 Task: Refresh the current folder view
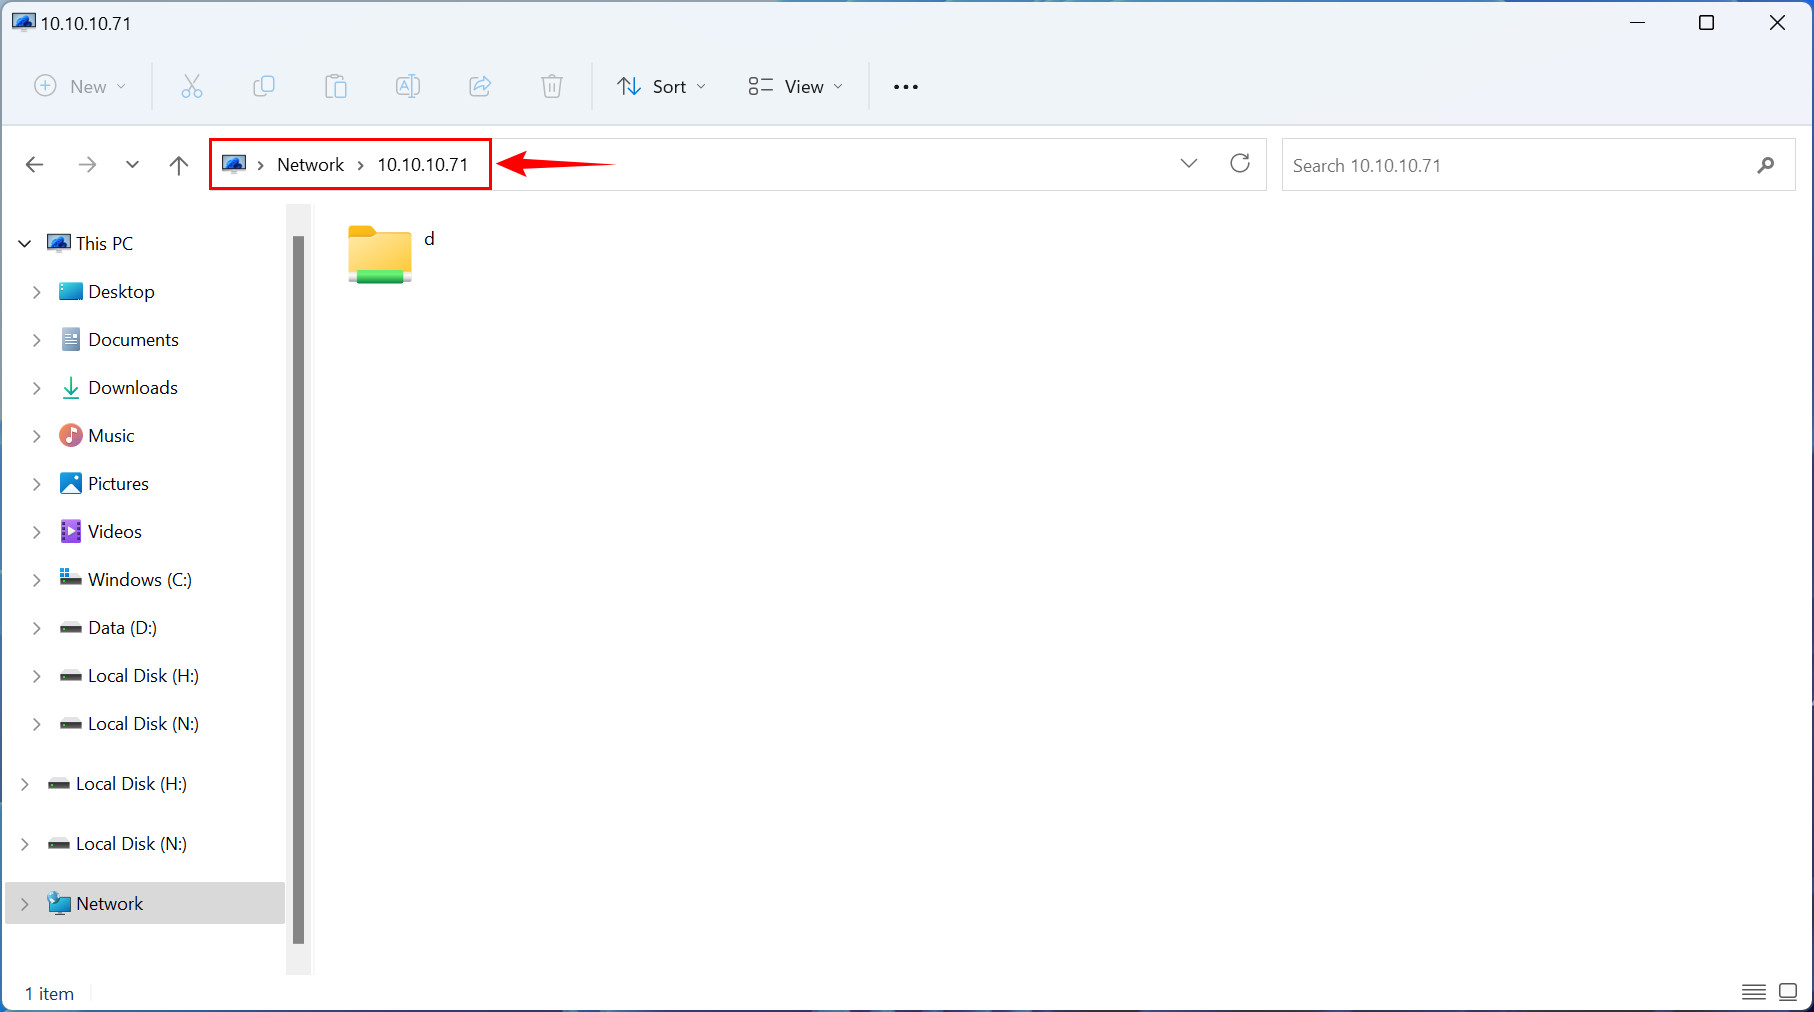pos(1240,164)
